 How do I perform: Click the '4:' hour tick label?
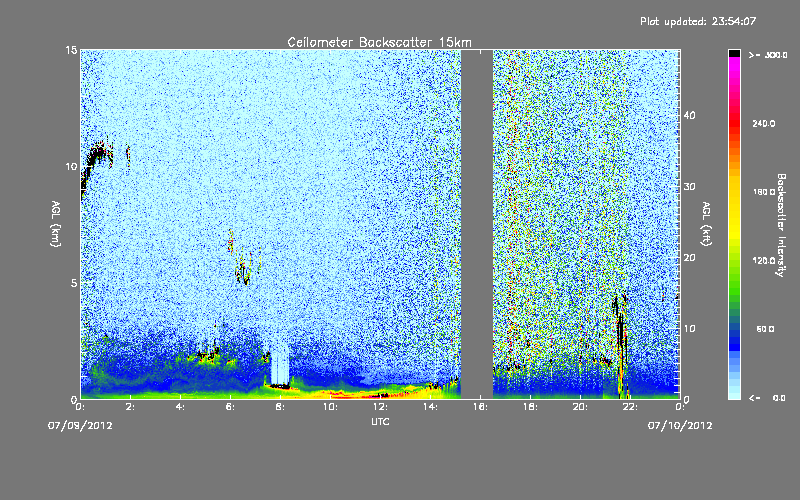(180, 407)
